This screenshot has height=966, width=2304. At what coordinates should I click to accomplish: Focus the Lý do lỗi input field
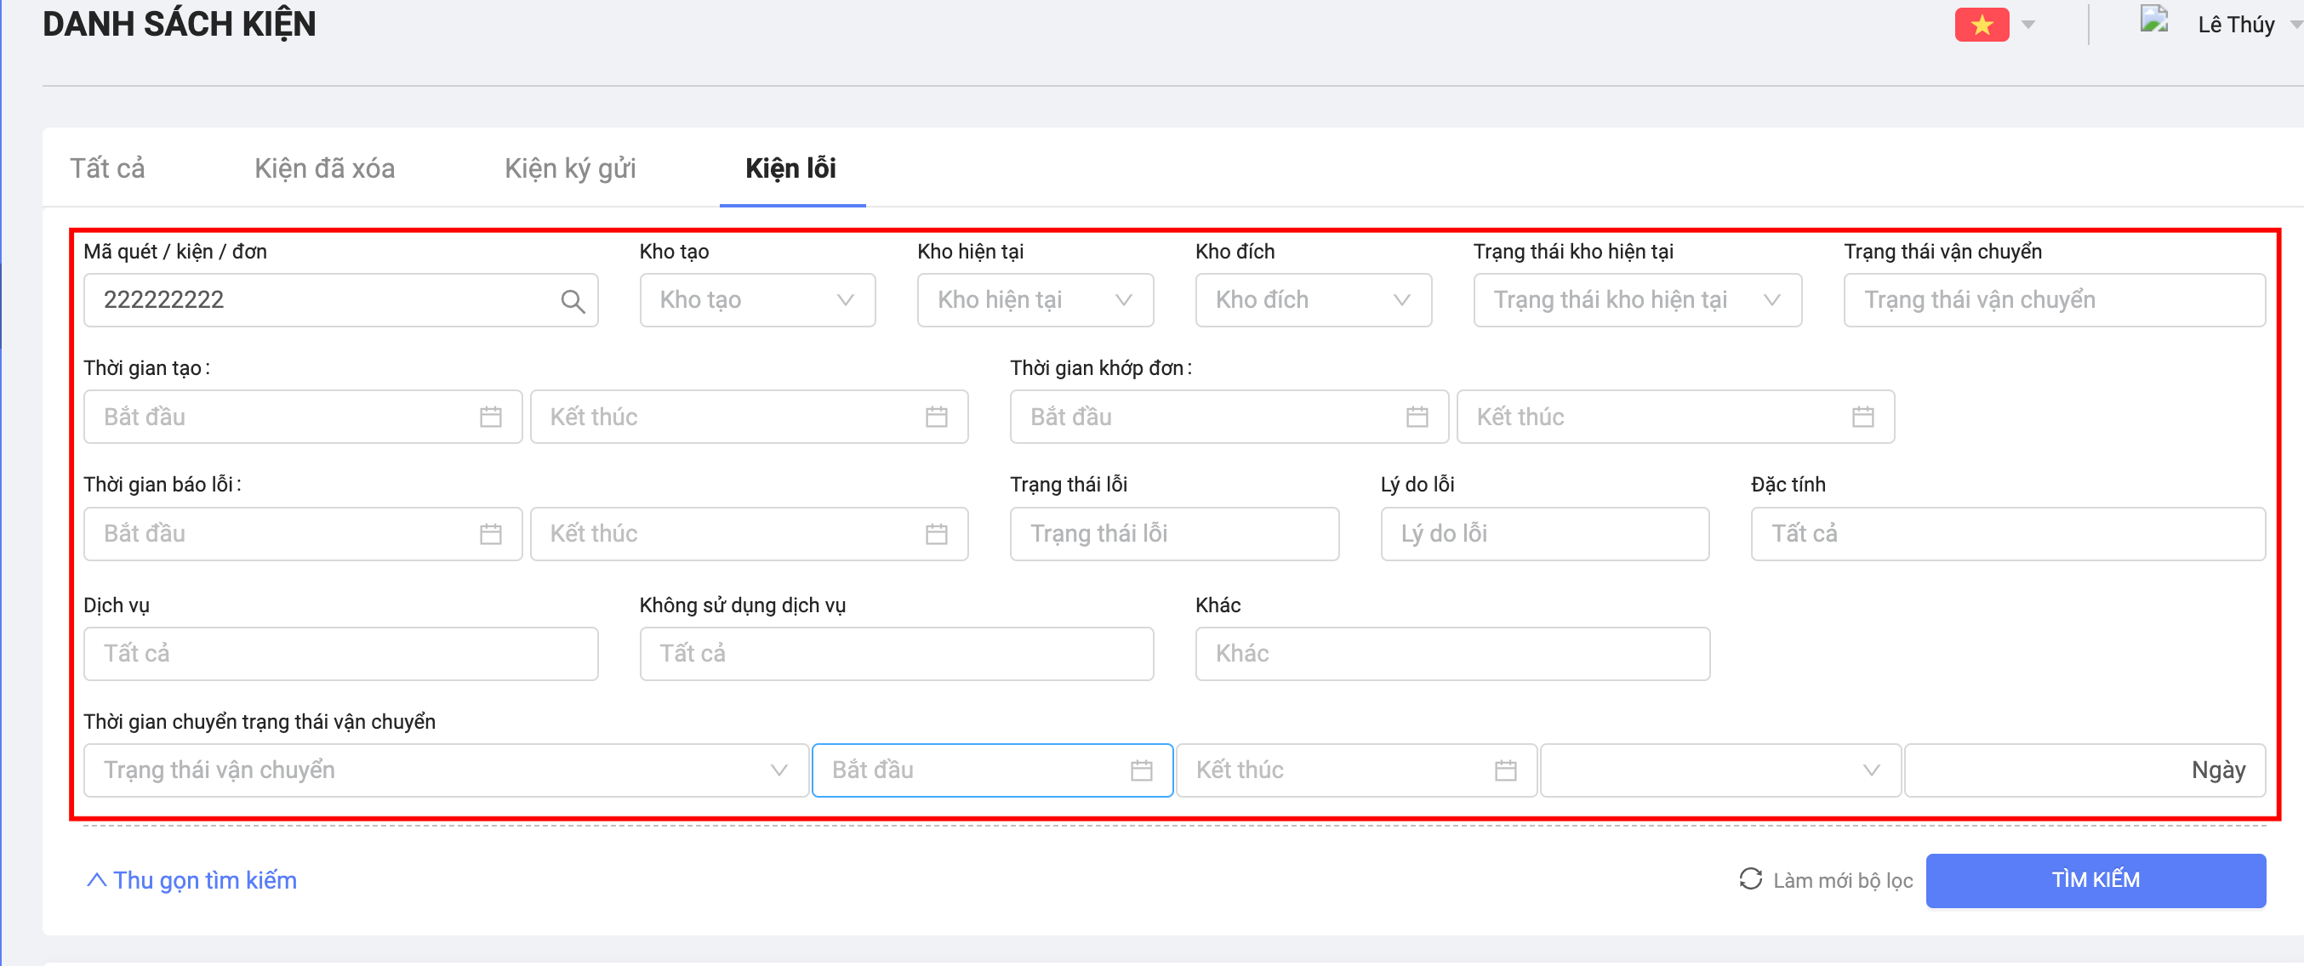1544,534
